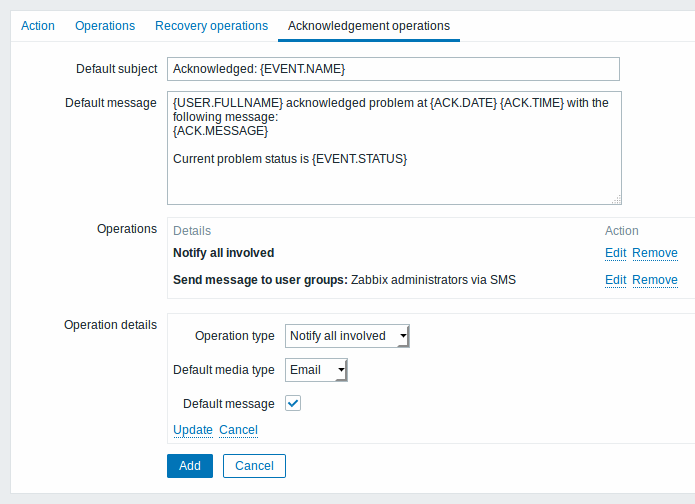Remove the Notify all involved operation
The height and width of the screenshot is (504, 695).
[655, 253]
